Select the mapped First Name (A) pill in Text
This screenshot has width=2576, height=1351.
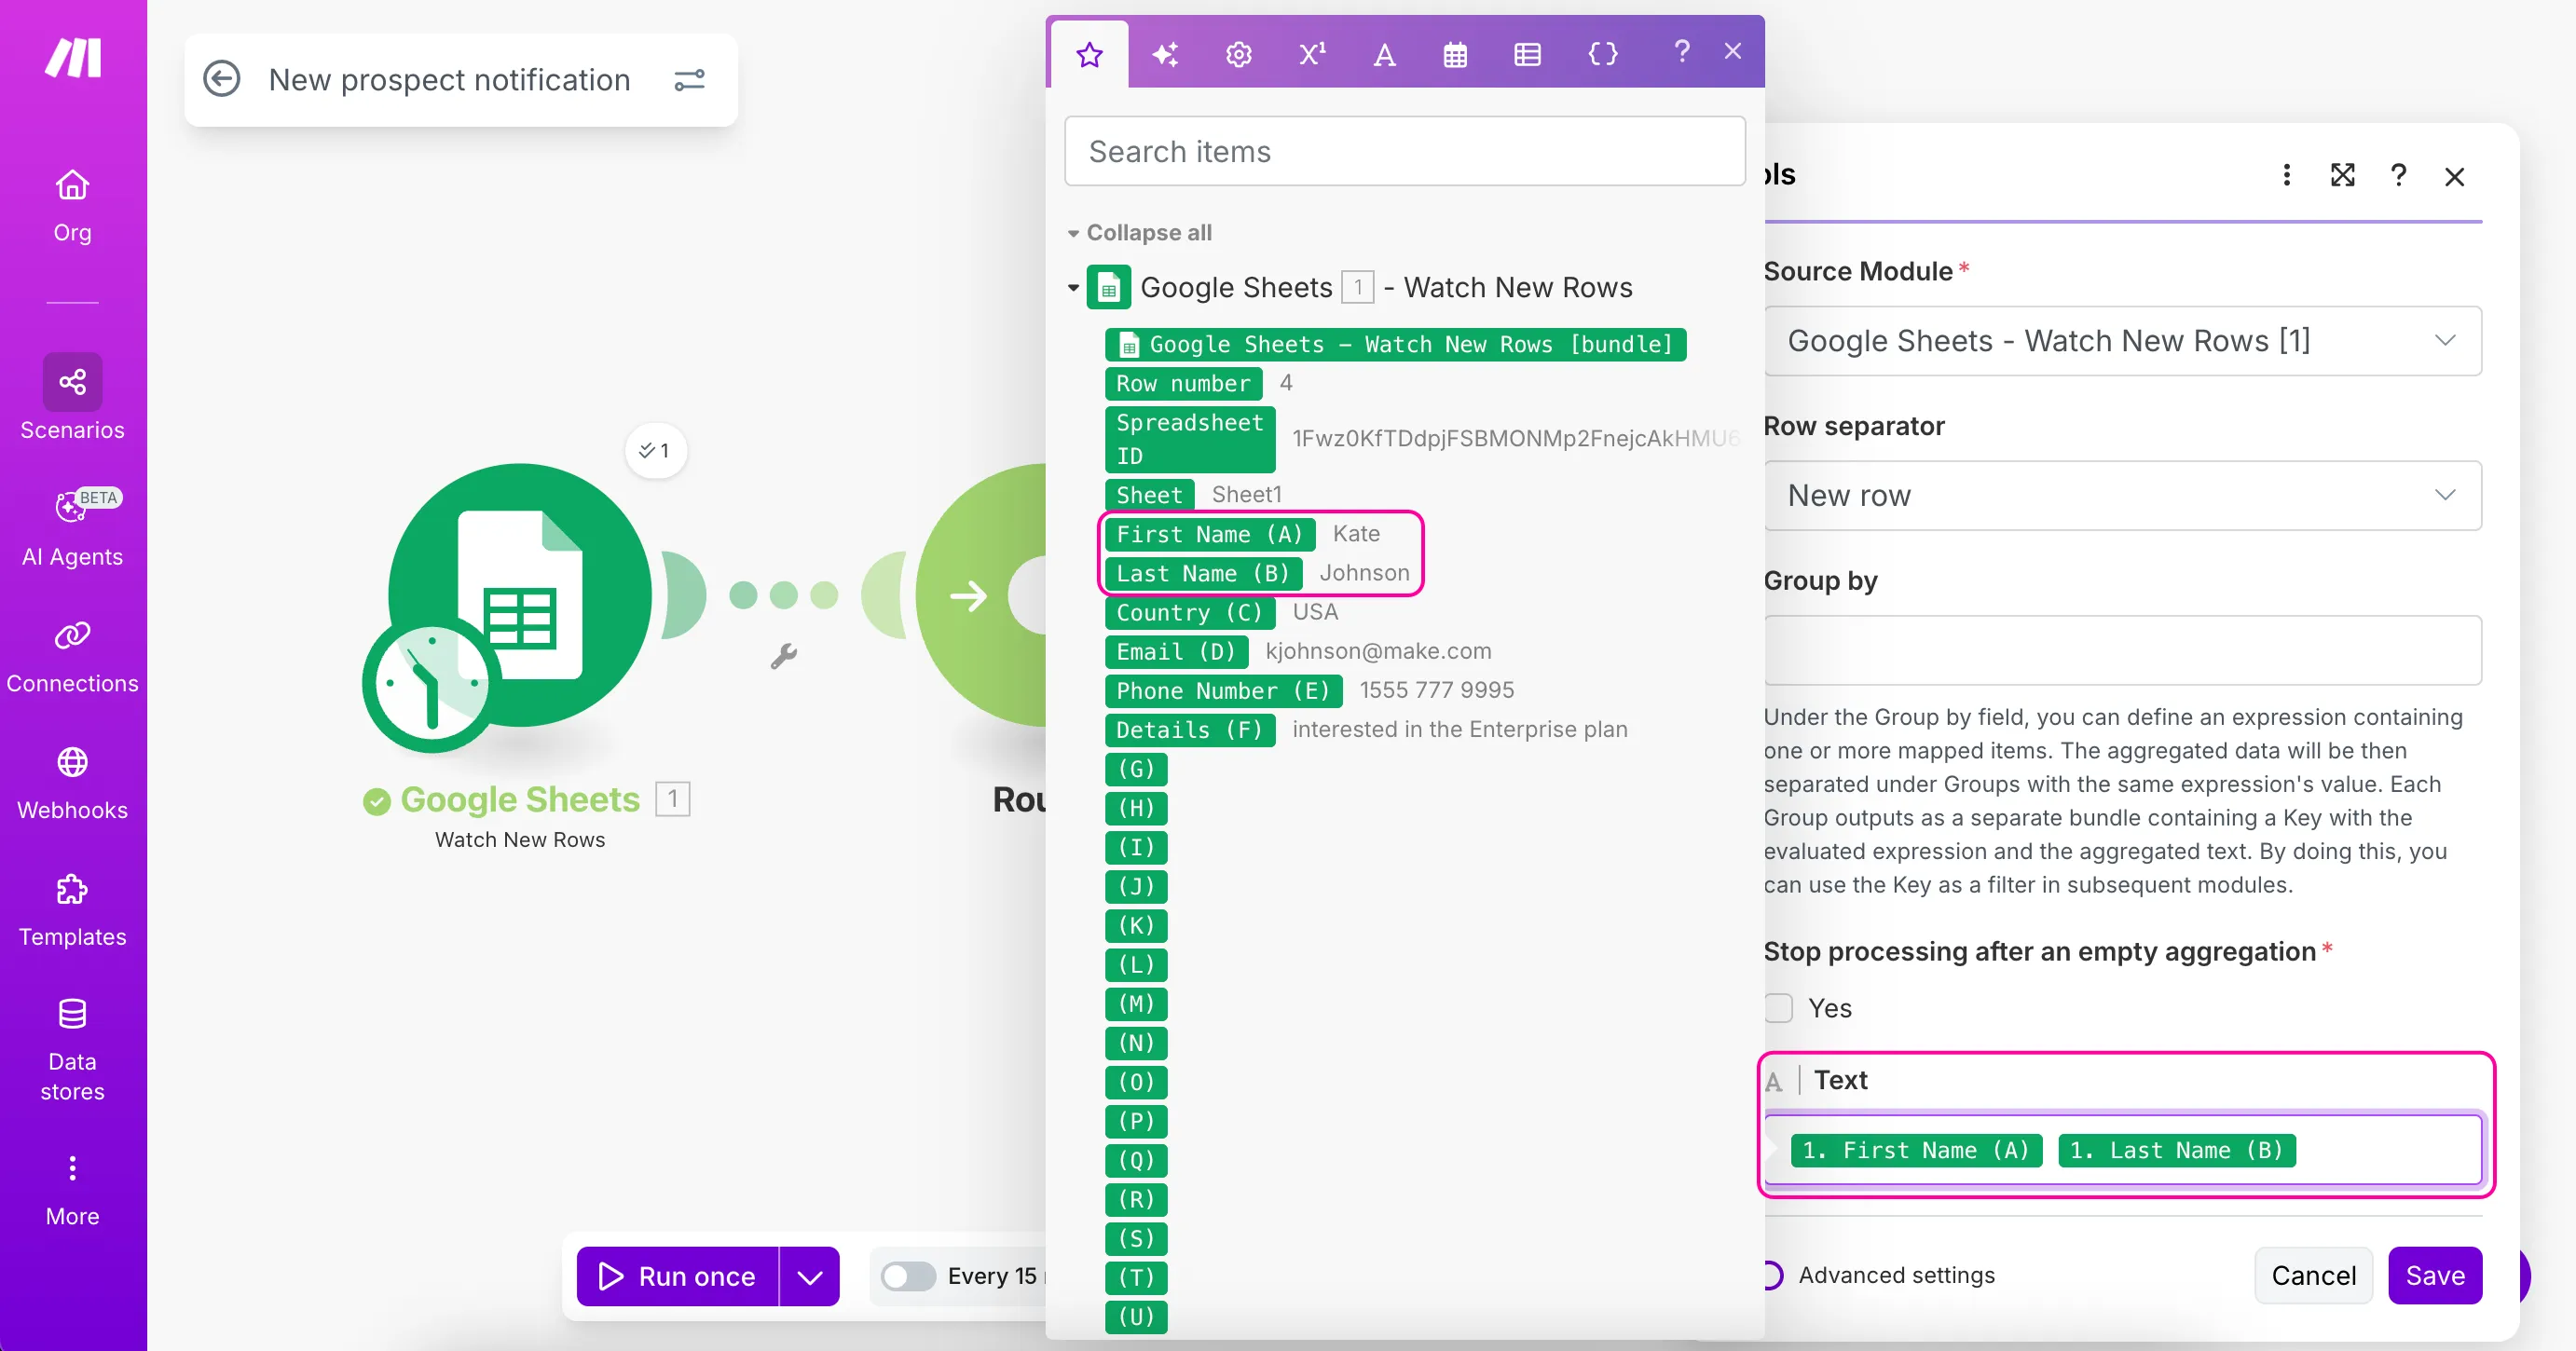tap(1915, 1150)
